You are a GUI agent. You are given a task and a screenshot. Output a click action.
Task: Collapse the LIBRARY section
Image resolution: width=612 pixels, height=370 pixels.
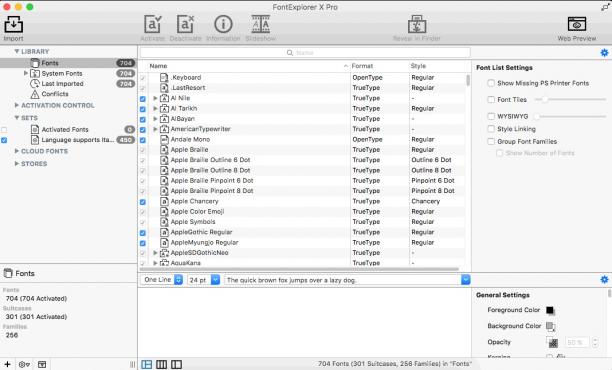pos(16,51)
